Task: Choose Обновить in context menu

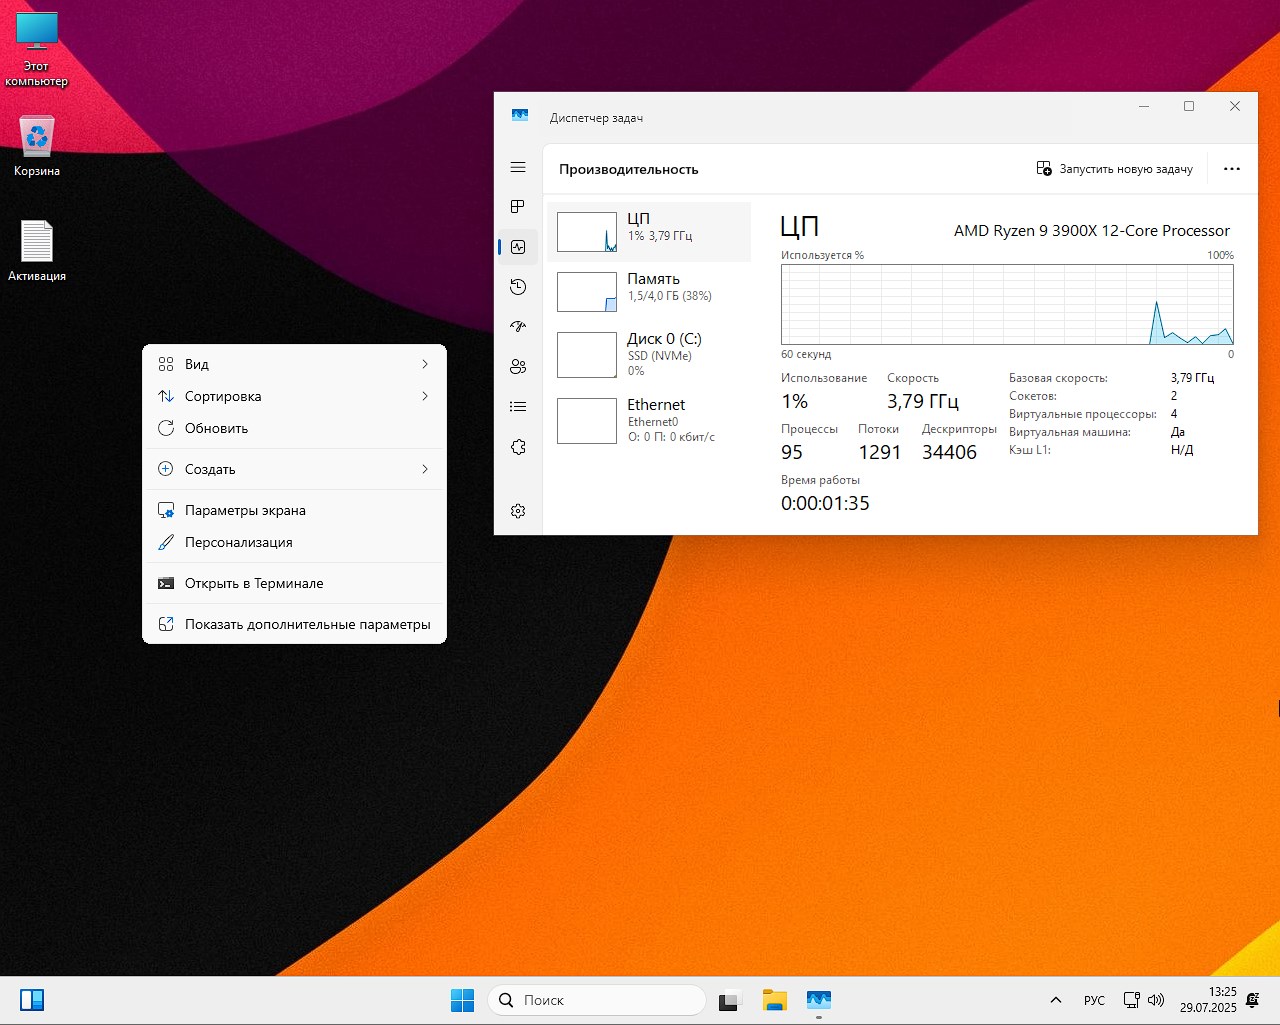Action: 216,428
